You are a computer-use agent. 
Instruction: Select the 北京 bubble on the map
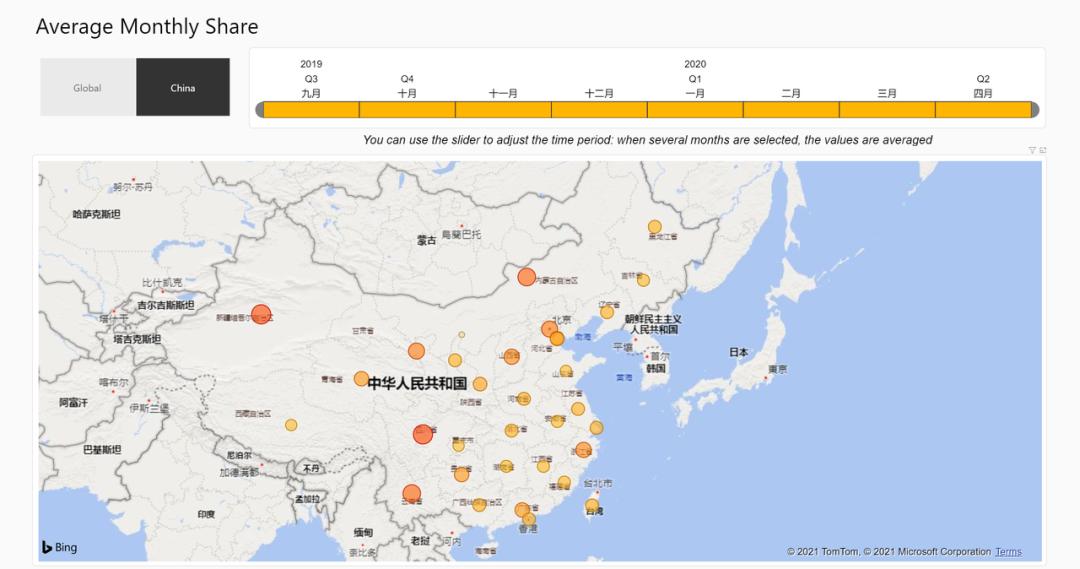click(x=549, y=329)
